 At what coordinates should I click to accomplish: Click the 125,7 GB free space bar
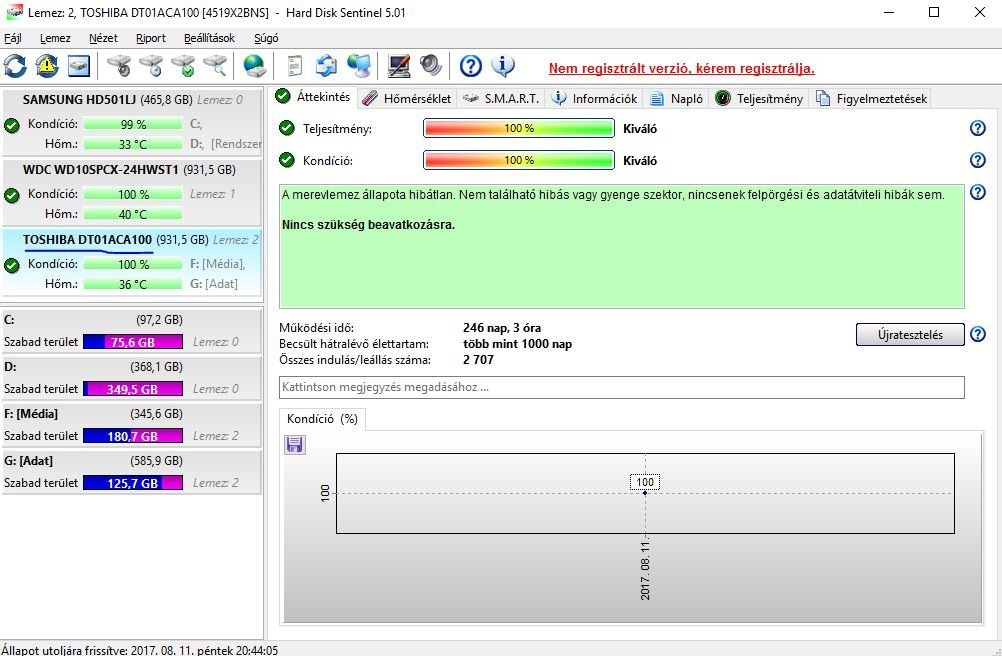pos(133,483)
